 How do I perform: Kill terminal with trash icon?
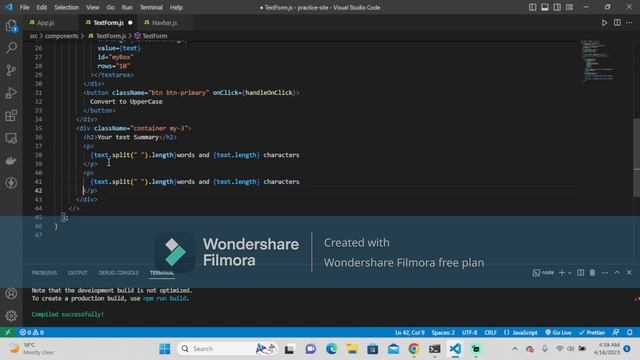(x=592, y=273)
